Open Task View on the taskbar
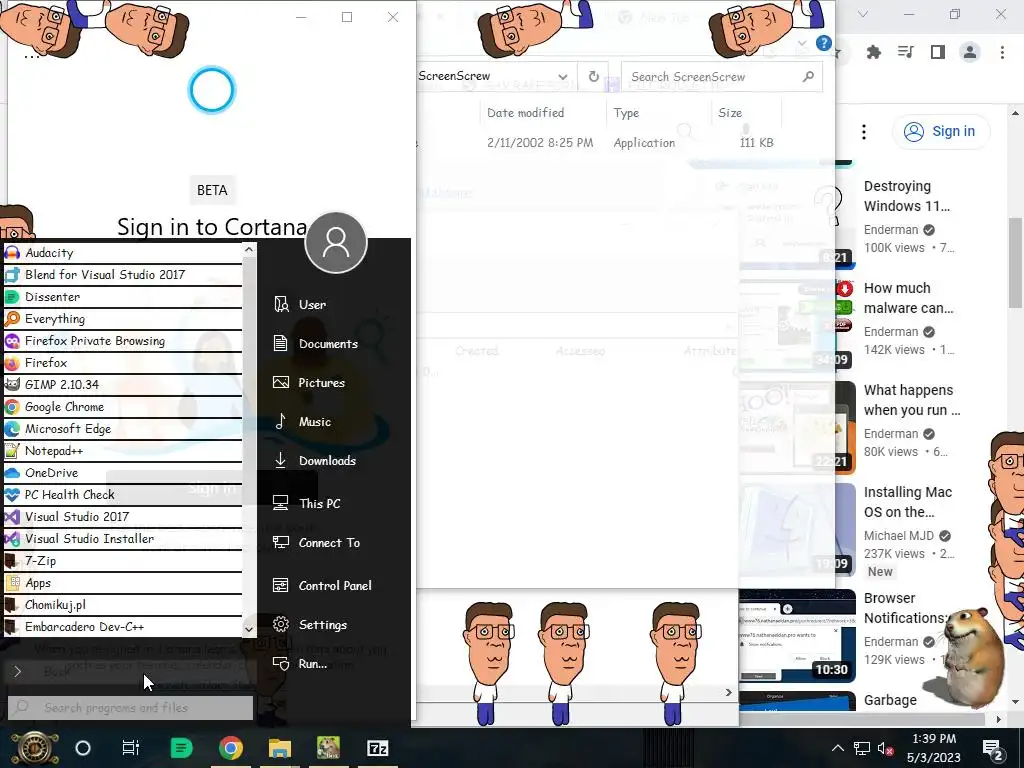Image resolution: width=1024 pixels, height=768 pixels. point(131,748)
